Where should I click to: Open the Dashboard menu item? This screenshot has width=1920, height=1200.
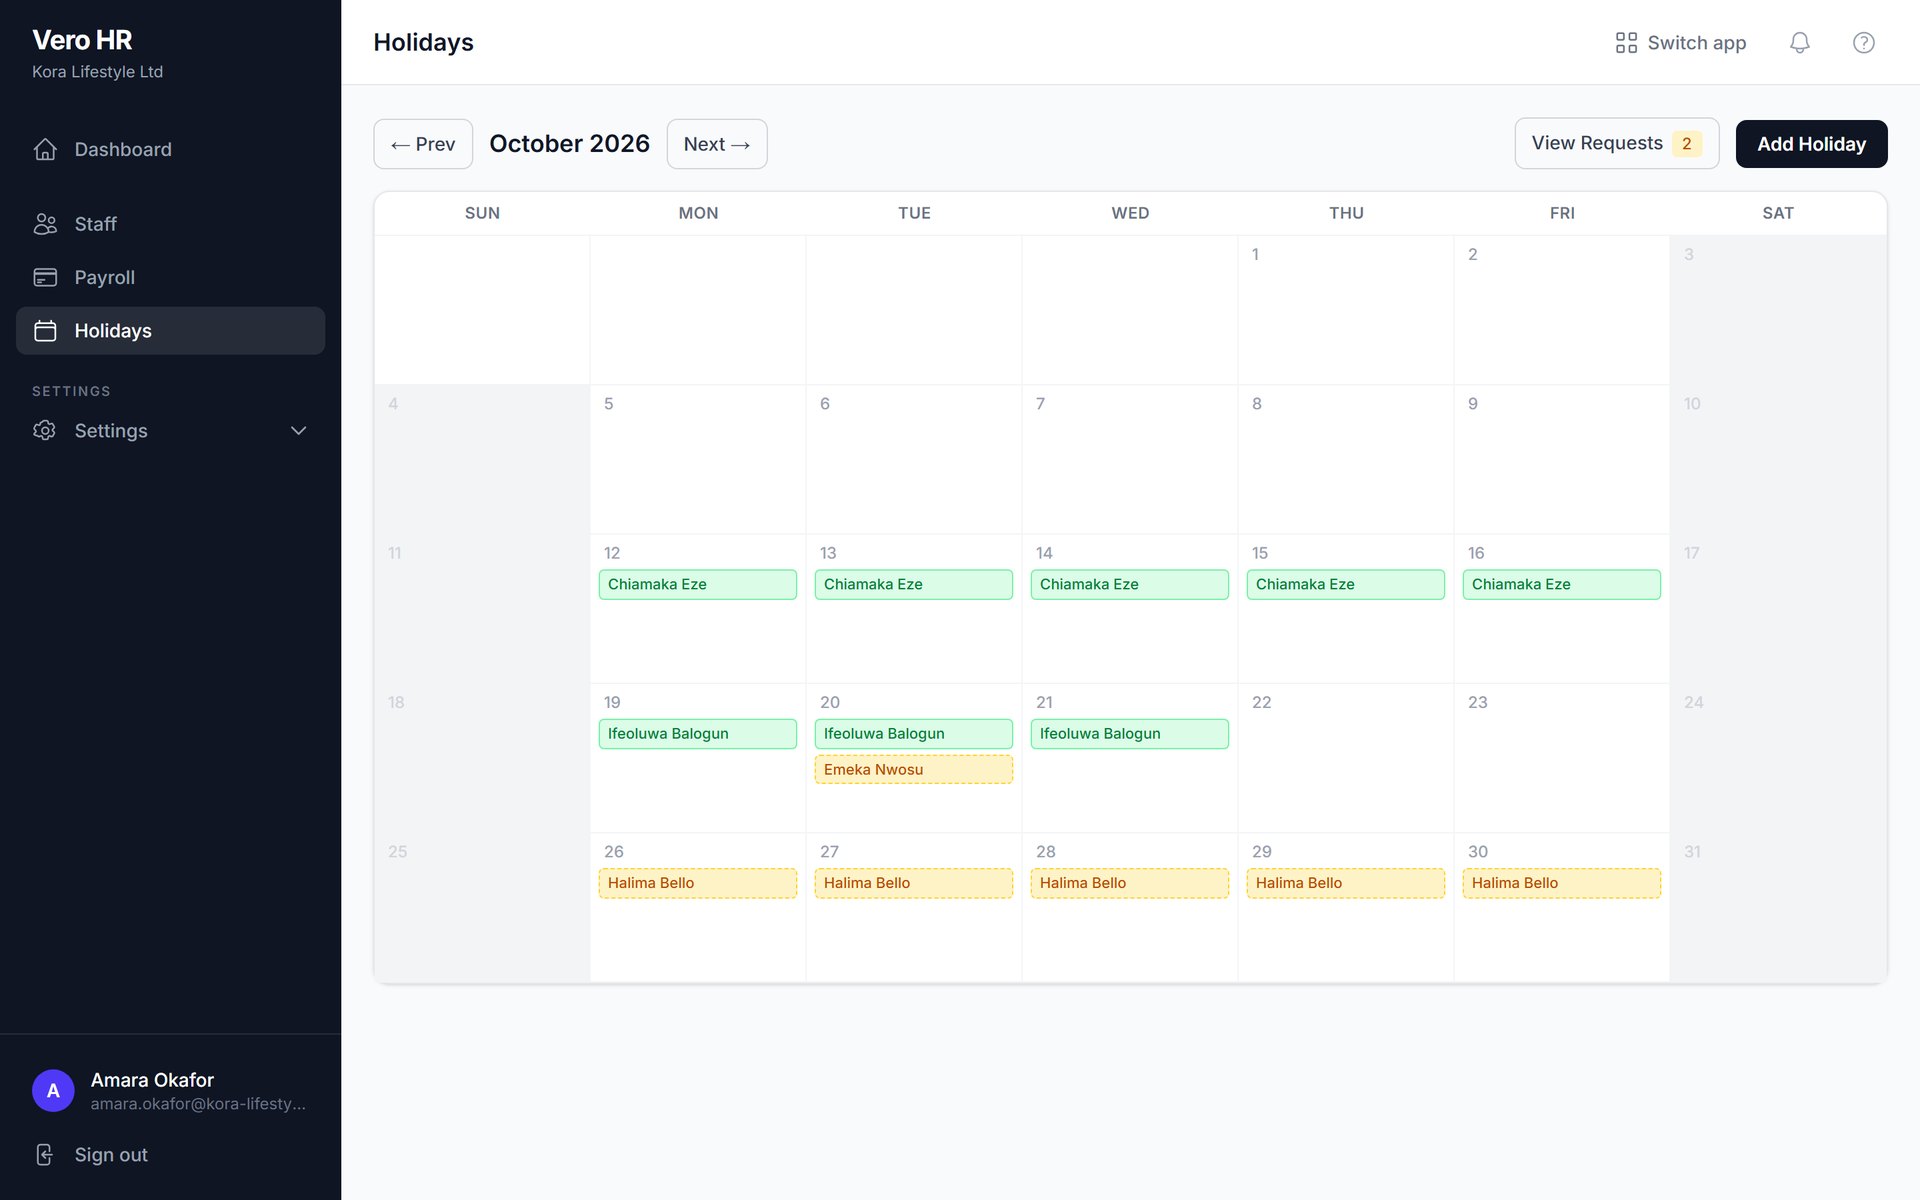point(170,149)
